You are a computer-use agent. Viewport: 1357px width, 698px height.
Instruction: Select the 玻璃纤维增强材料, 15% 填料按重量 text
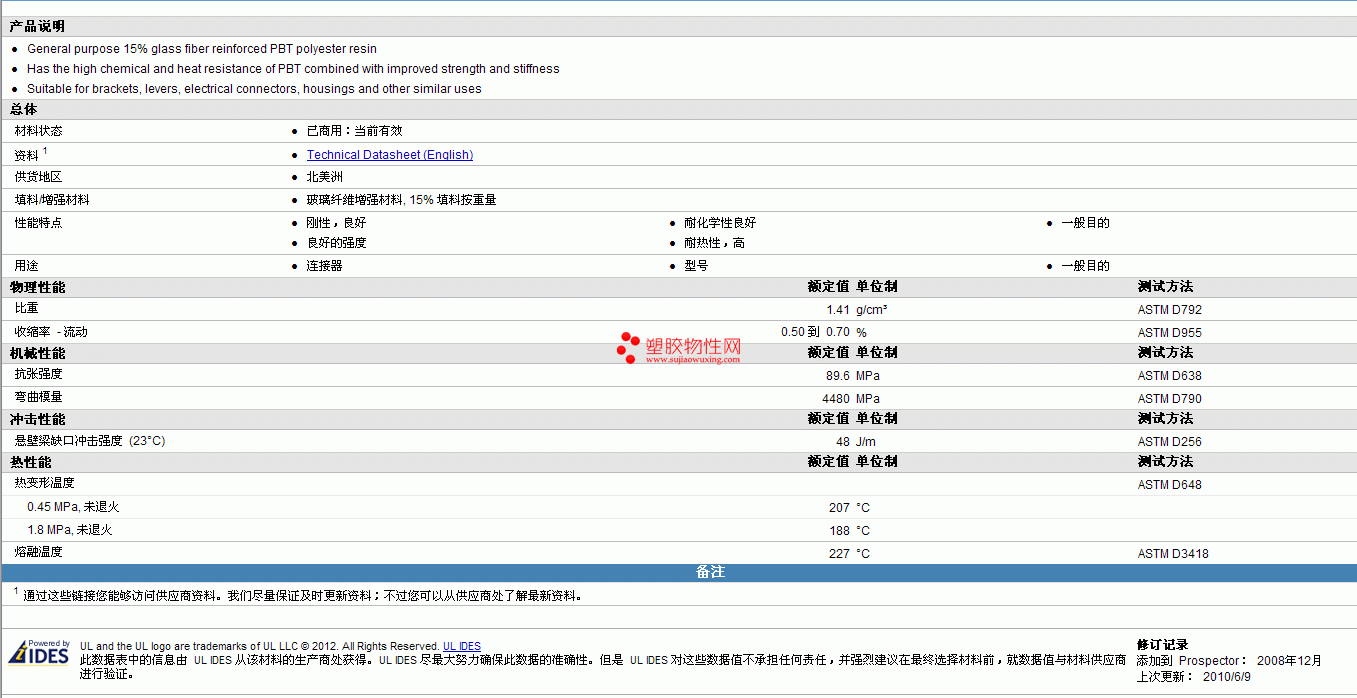(402, 200)
